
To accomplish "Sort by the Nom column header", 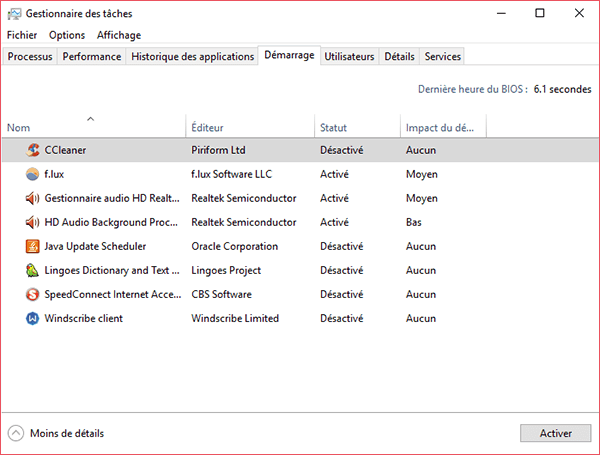I will coord(94,126).
